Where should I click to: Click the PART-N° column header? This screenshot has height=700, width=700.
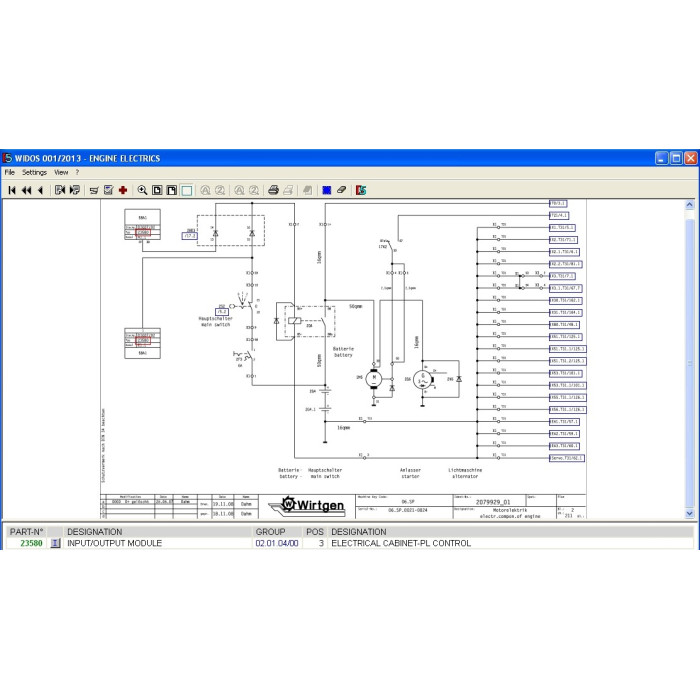point(26,532)
